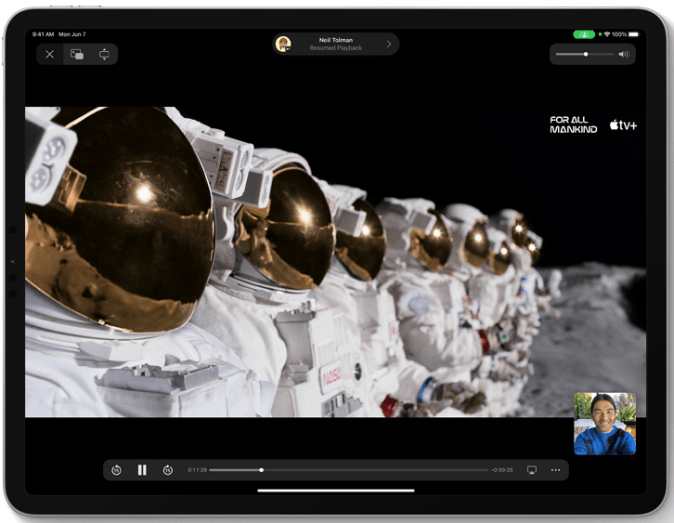Toggle the fill-screen aspect button
Viewport: 674px width, 523px height.
pyautogui.click(x=104, y=55)
